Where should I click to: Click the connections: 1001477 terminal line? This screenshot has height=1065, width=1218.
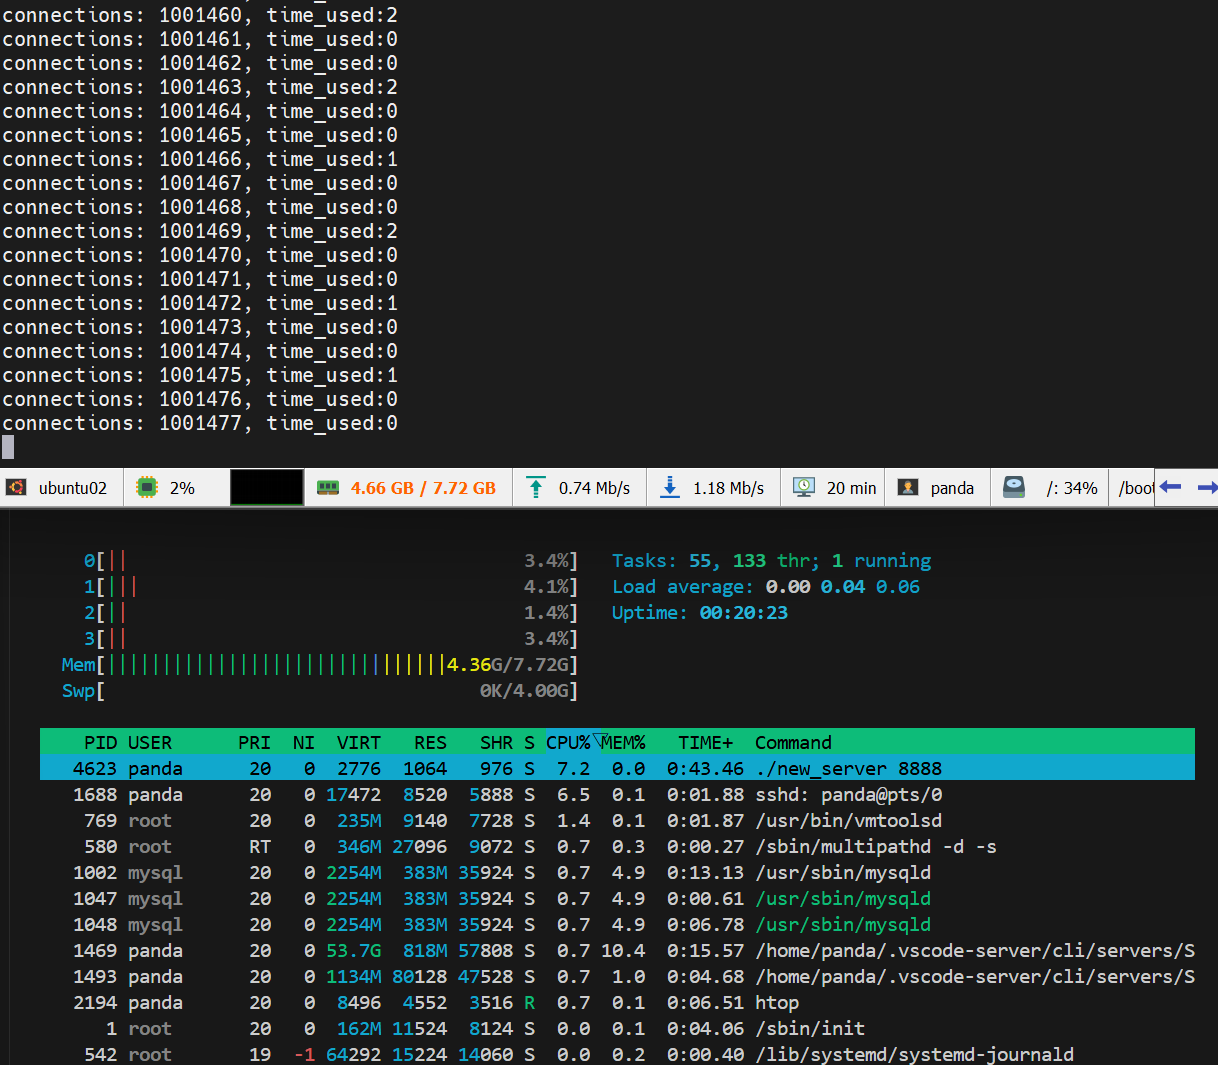tap(200, 423)
